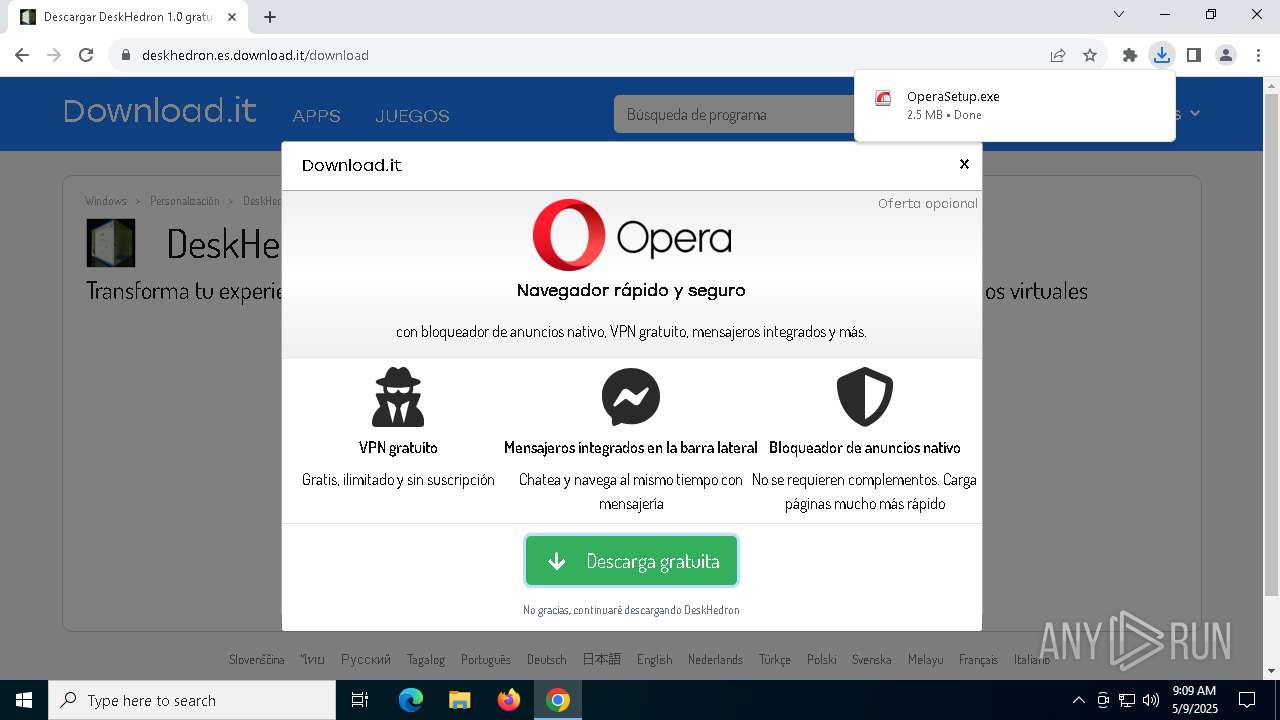Click the OperaSetup.exe file icon
Viewport: 1280px width, 720px height.
(x=883, y=98)
